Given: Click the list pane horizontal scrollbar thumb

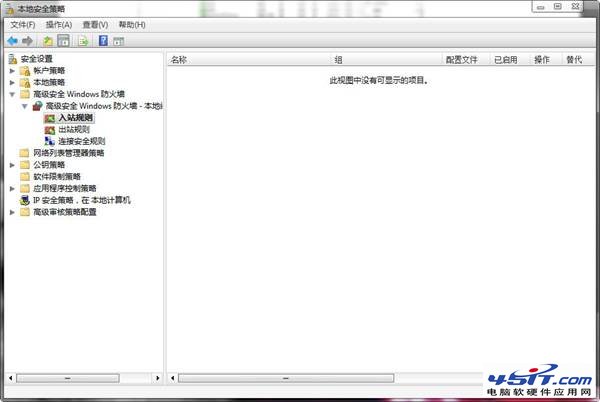Looking at the screenshot, I should click(286, 378).
